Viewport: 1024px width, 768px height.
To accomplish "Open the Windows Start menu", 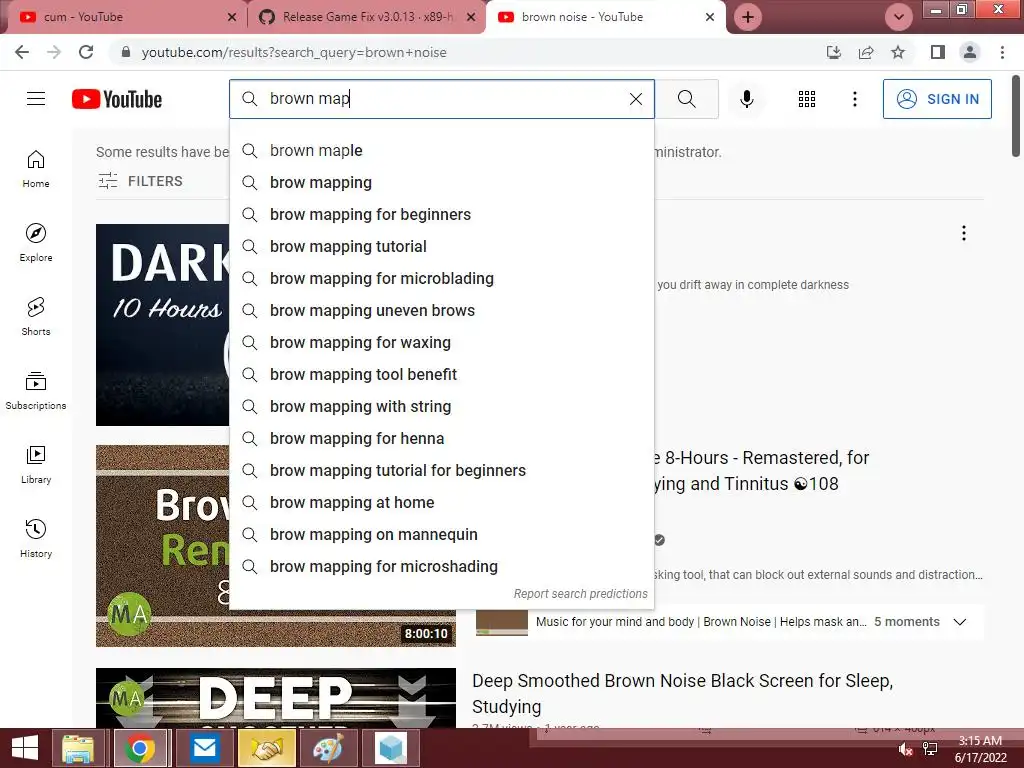I will tap(24, 748).
